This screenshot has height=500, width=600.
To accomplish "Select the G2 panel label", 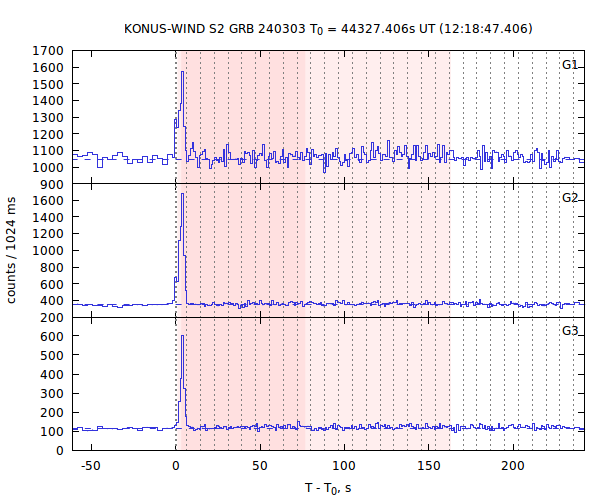I will tap(570, 198).
